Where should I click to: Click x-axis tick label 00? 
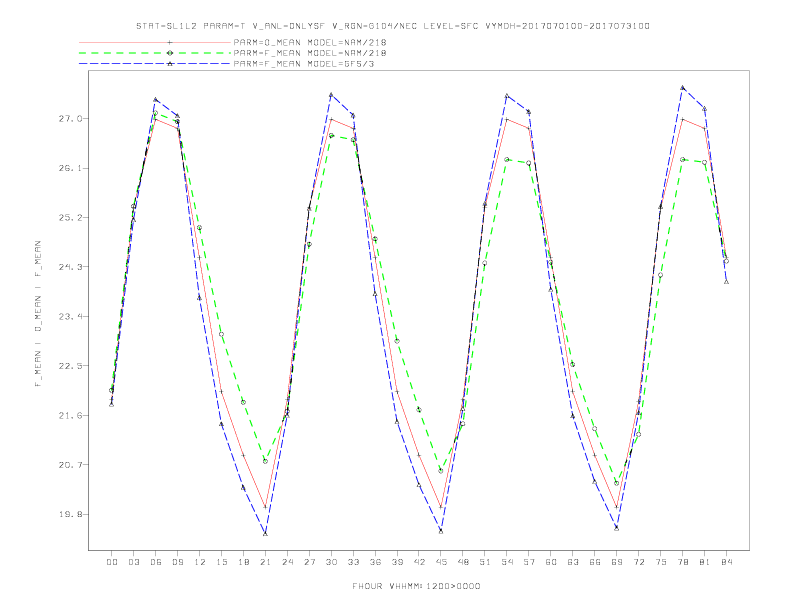[112, 562]
